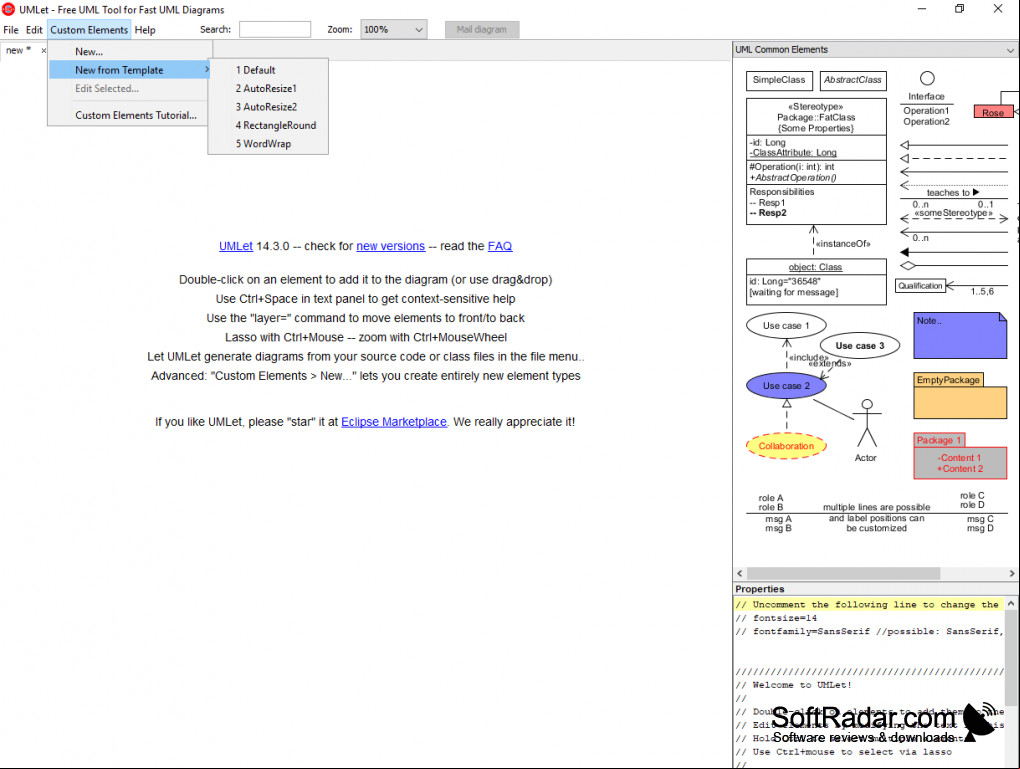Expand the New from Template submenu arrow
The width and height of the screenshot is (1020, 769).
point(207,70)
